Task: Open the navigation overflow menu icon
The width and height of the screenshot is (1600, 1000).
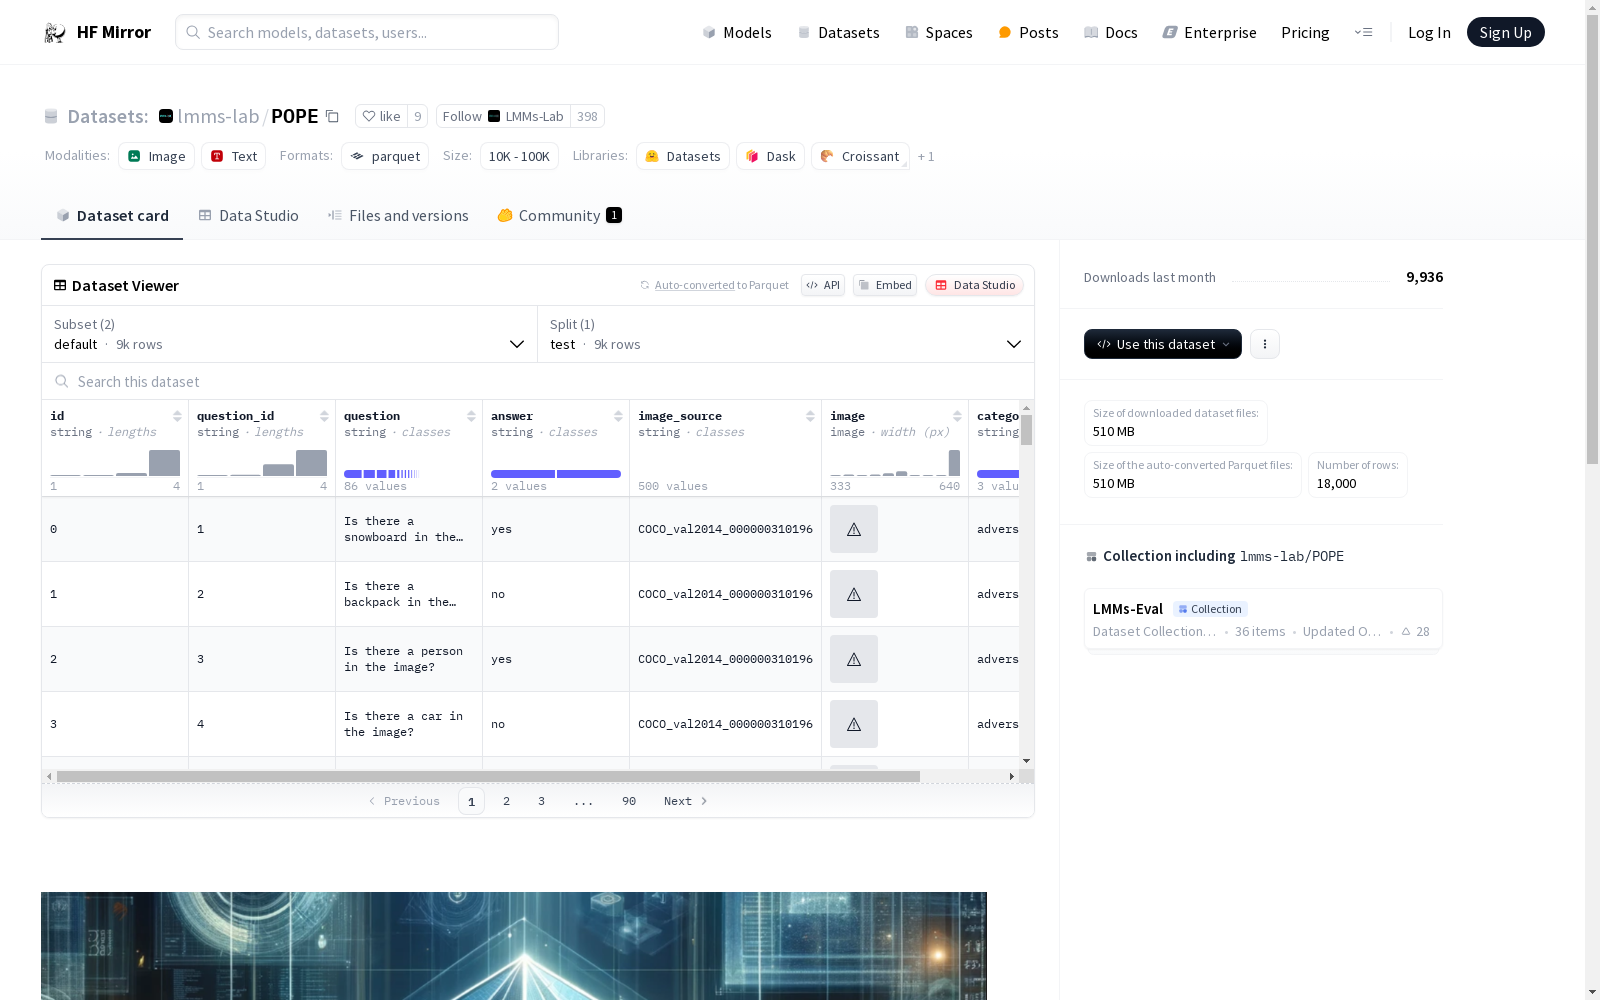Action: point(1363,33)
